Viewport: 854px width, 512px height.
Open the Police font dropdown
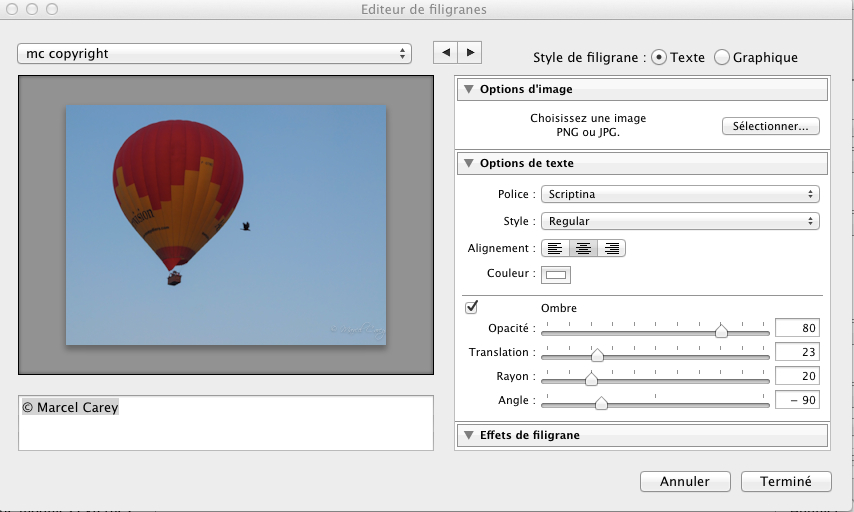(x=679, y=194)
